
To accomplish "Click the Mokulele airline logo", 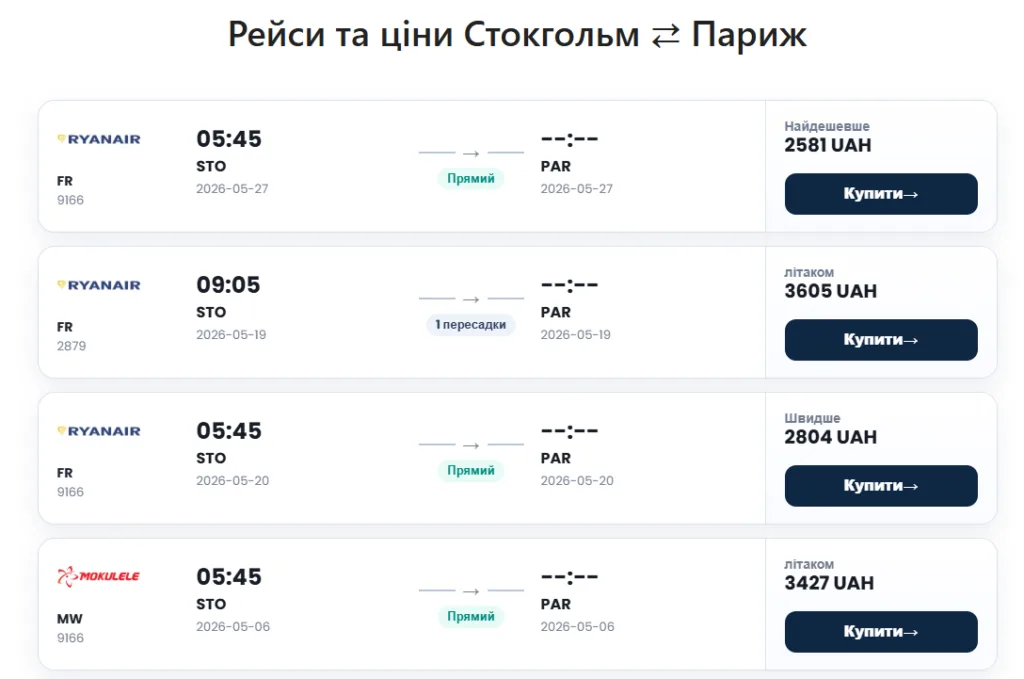I will coord(98,576).
